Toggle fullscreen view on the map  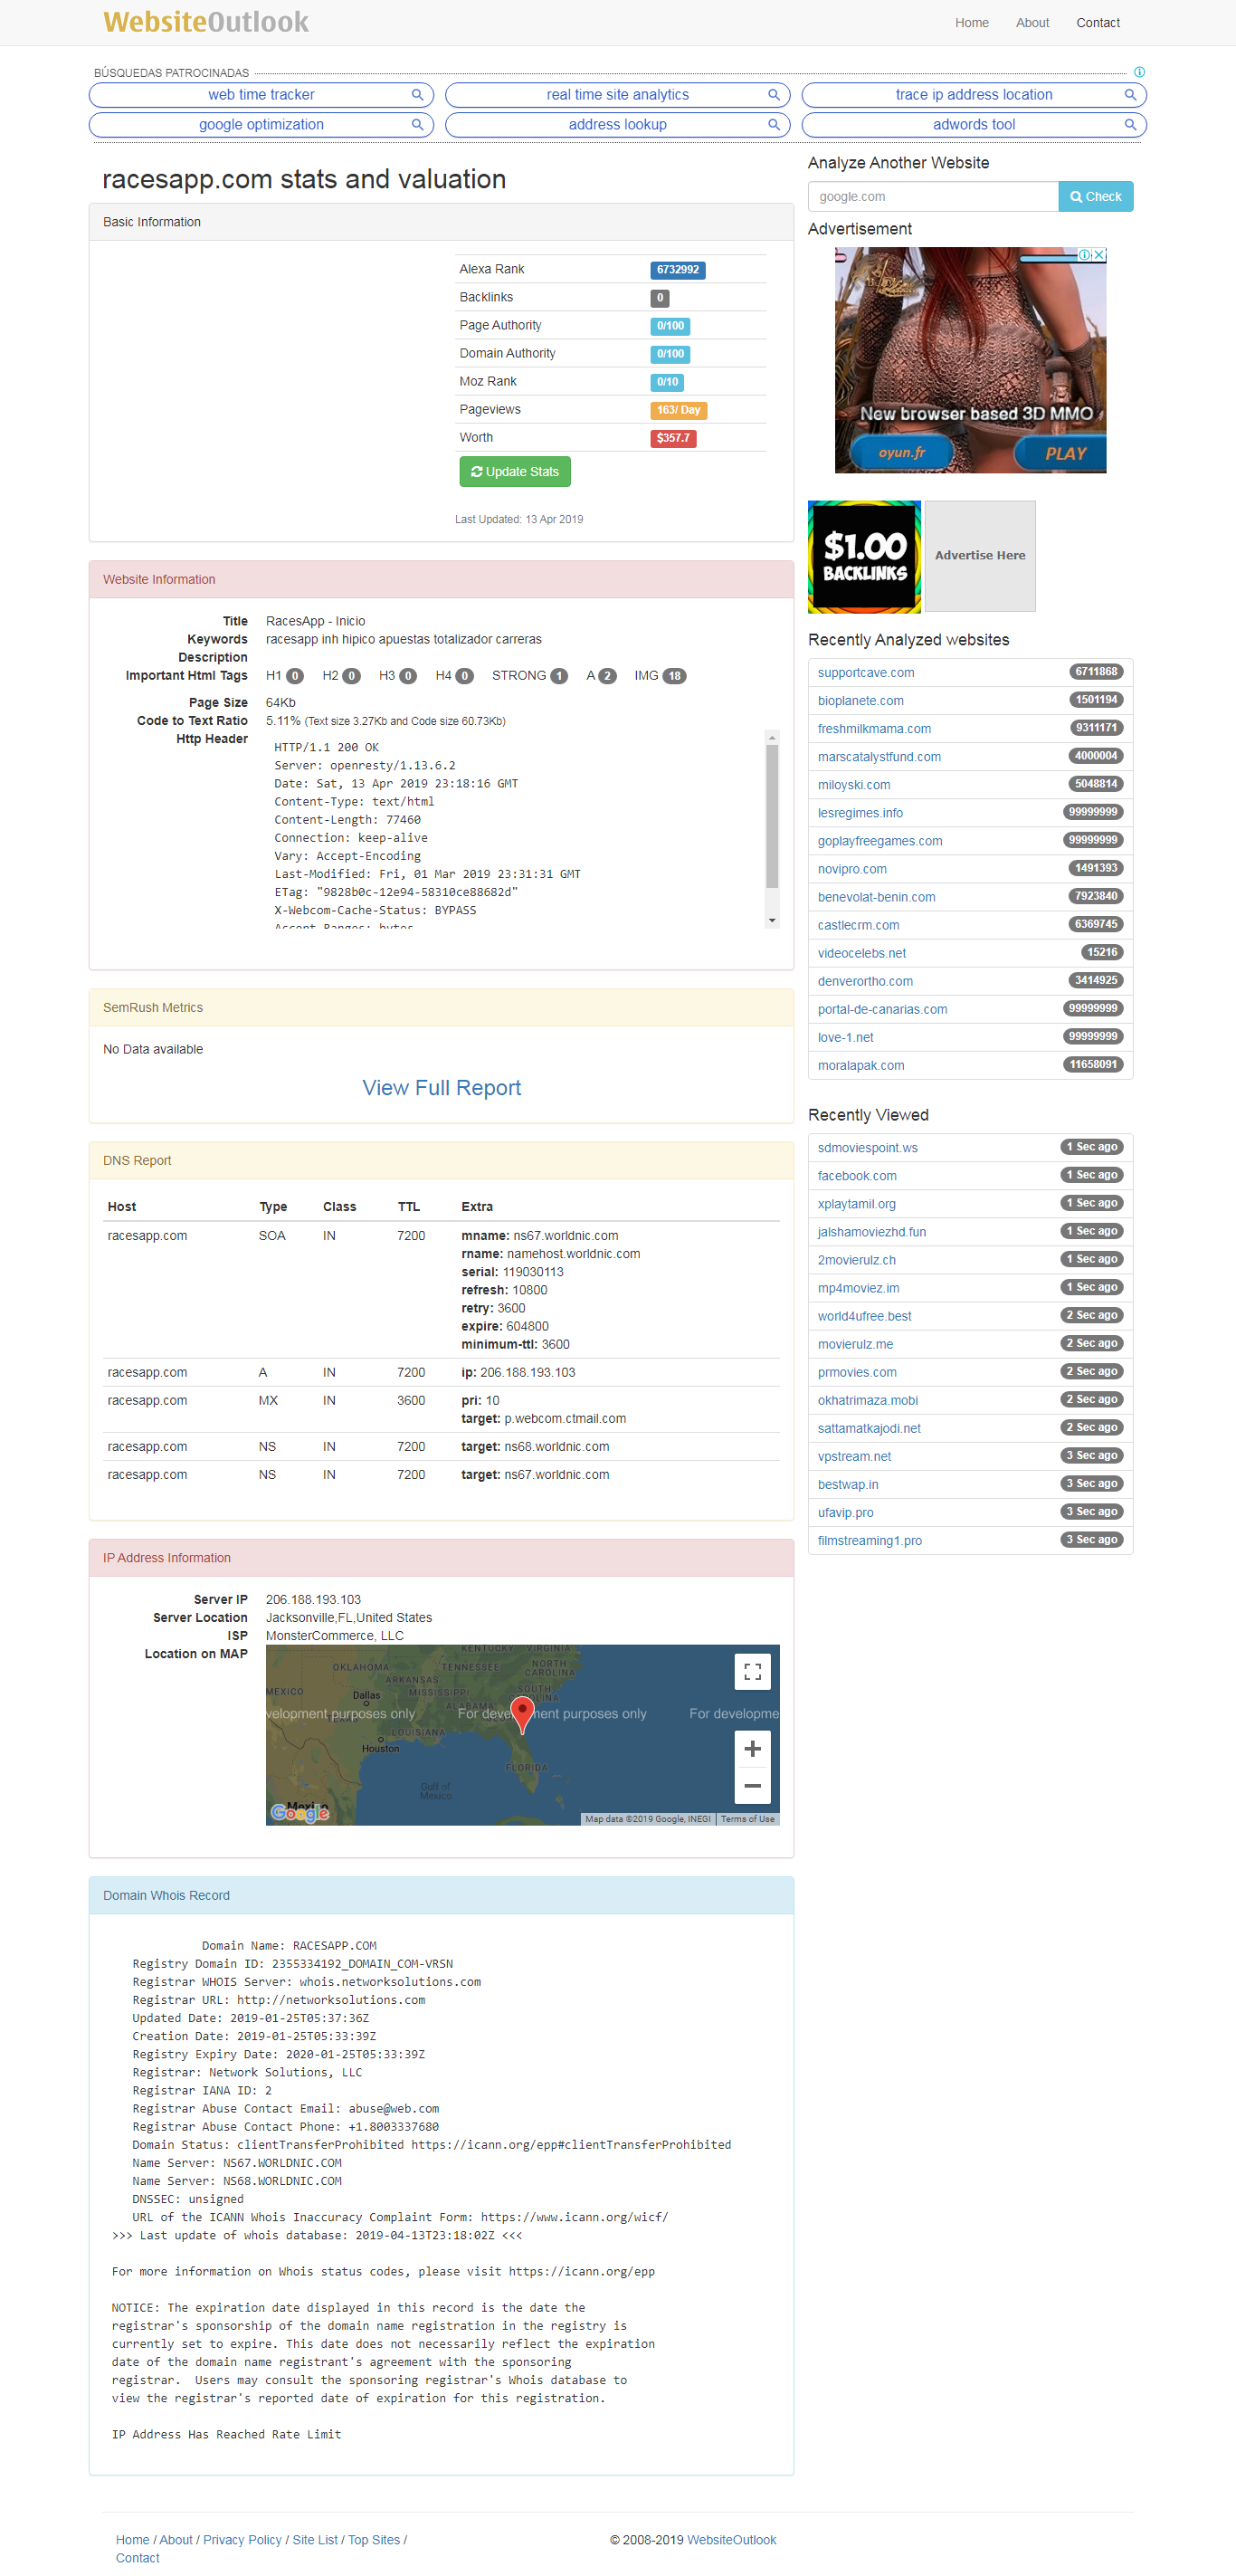[752, 1671]
